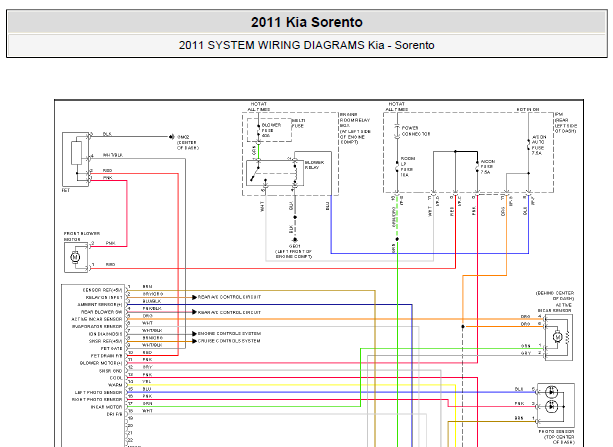Click the green wire splice dot below room LP fuse
The height and width of the screenshot is (447, 613).
[x=397, y=239]
